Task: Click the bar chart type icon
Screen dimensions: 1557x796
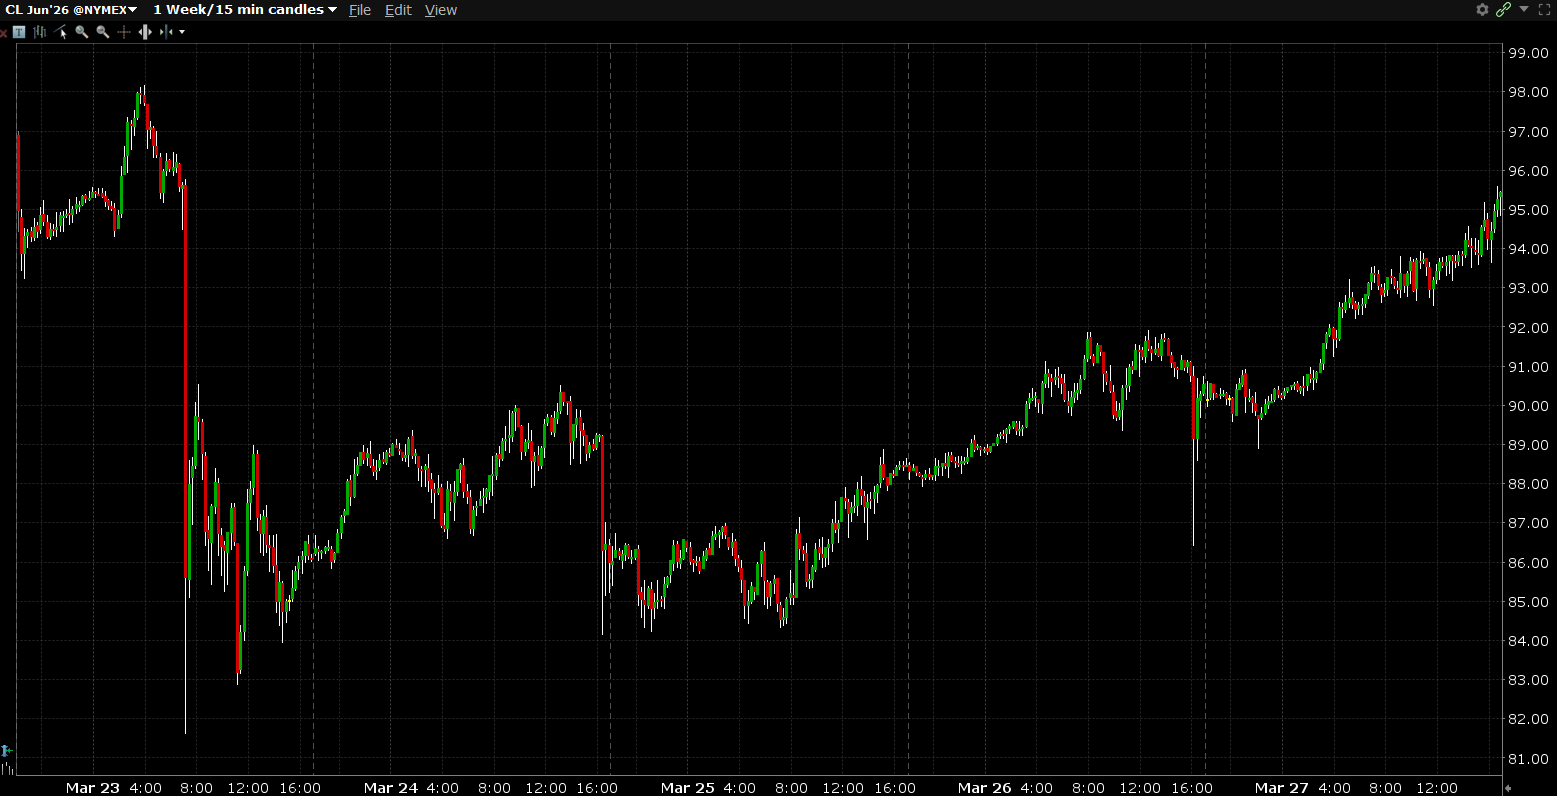Action: click(40, 32)
